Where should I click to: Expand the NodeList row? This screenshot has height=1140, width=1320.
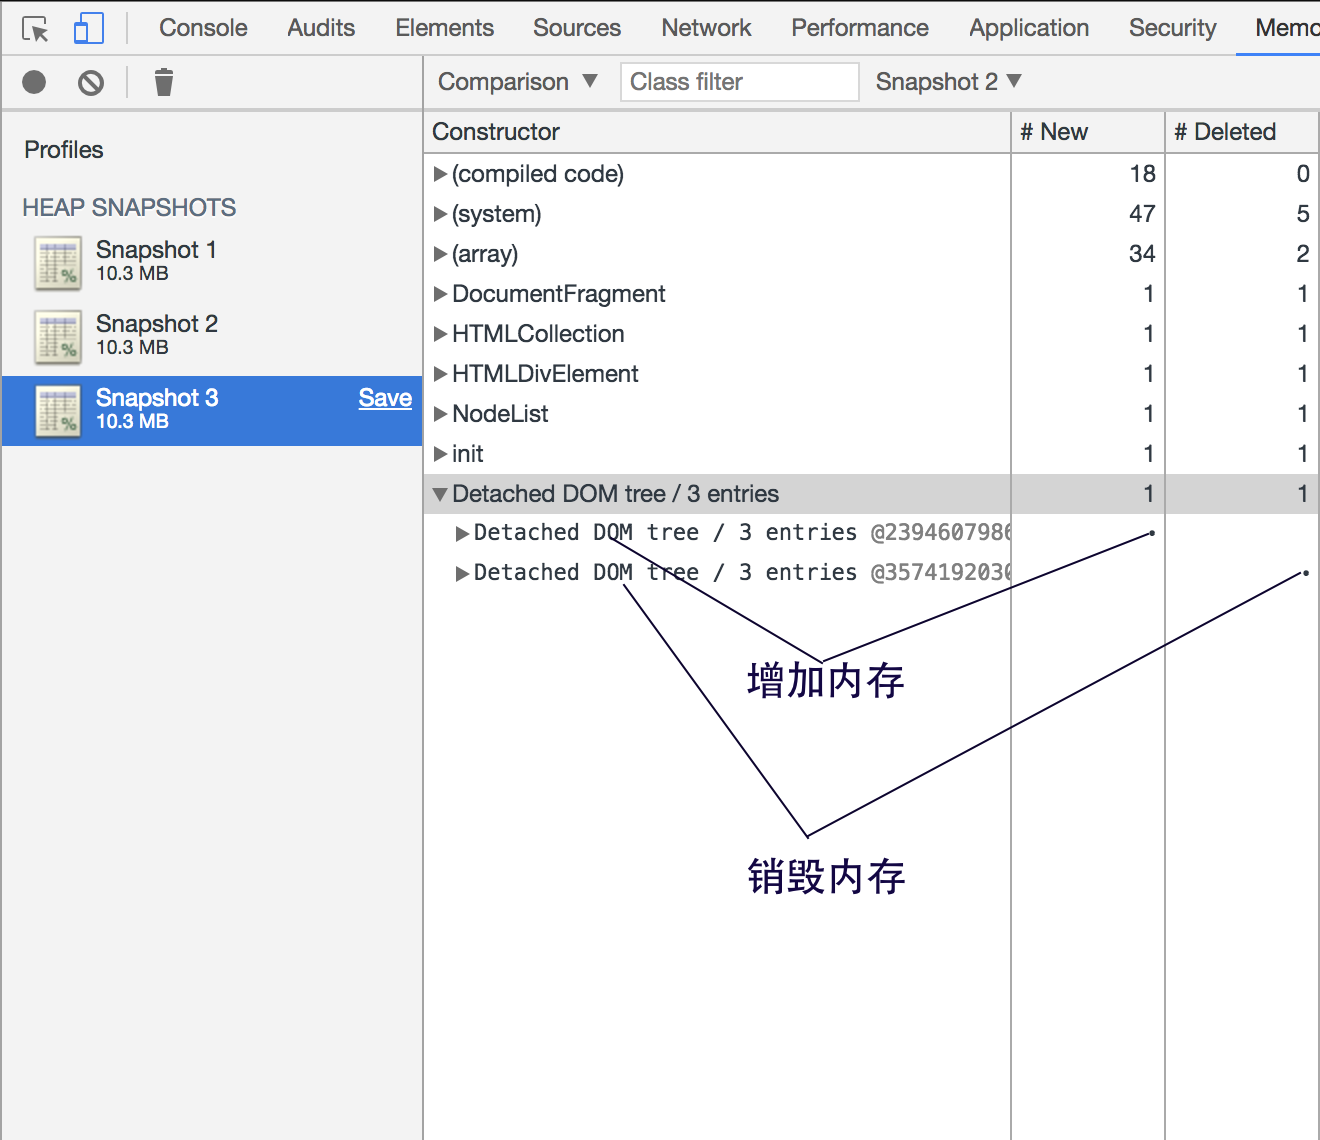pos(440,414)
